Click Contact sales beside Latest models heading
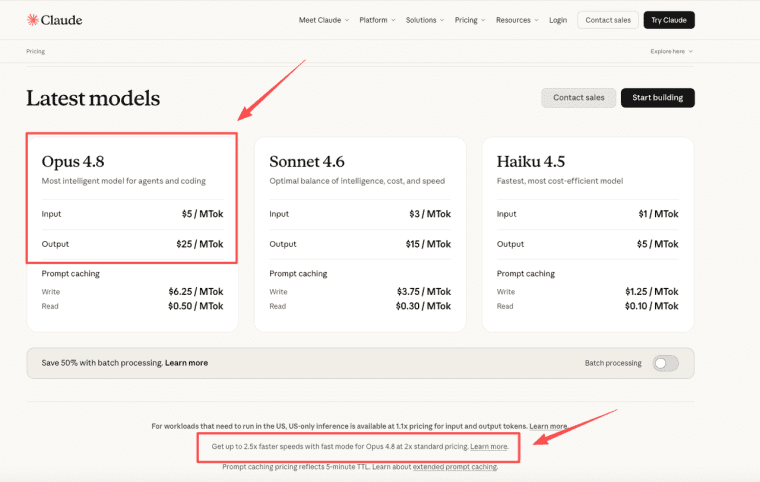The image size is (760, 482). click(579, 97)
